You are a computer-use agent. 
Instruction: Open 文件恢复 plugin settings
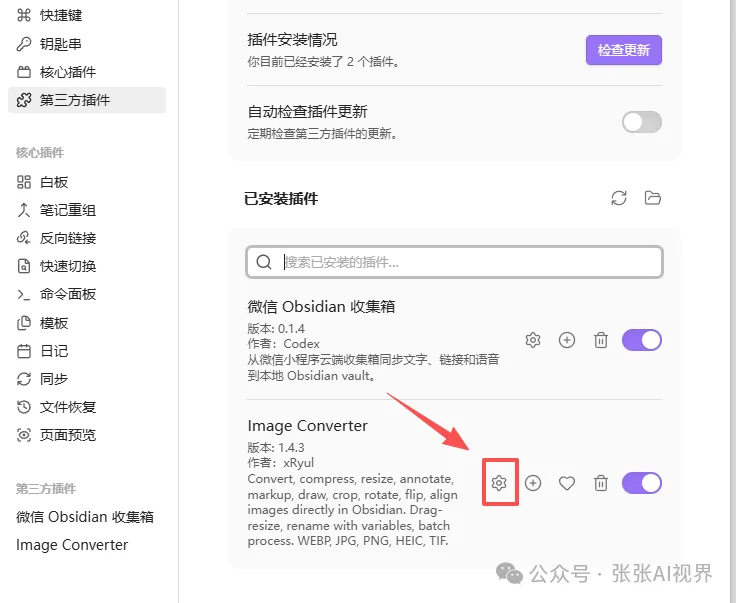coord(87,407)
